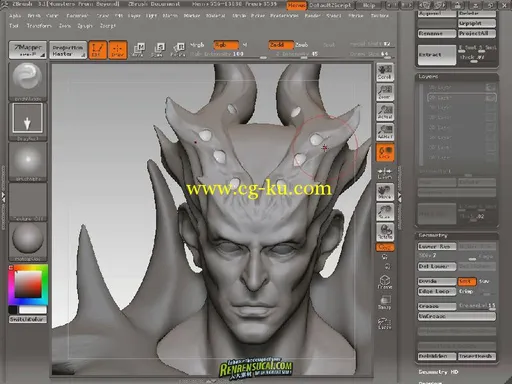
Task: Expand the left tray divider arrow
Action: 3,197
